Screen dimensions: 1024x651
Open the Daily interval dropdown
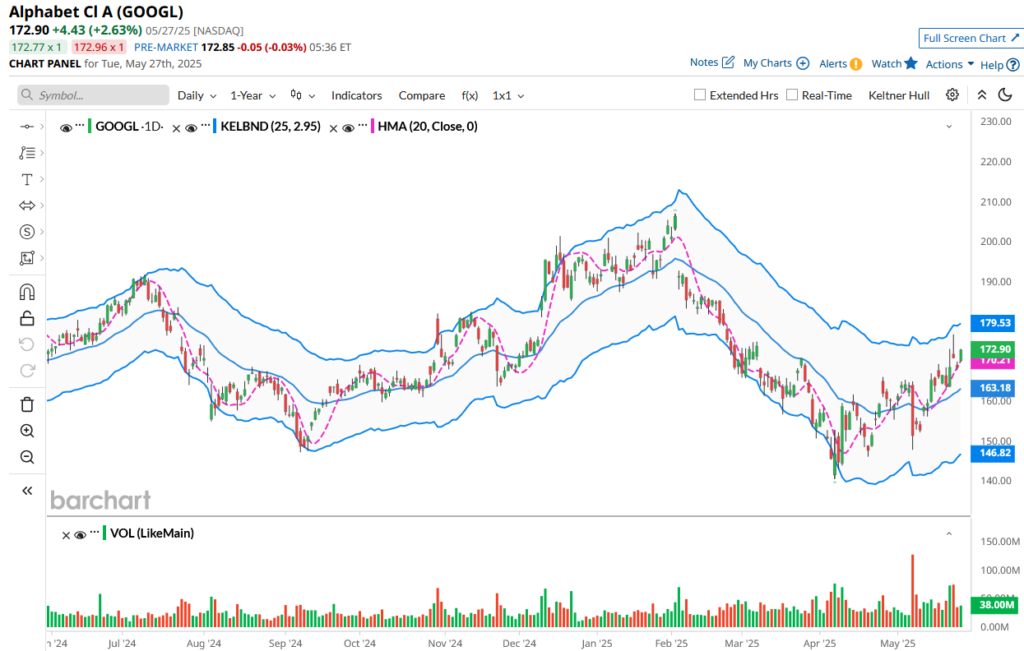pyautogui.click(x=196, y=95)
